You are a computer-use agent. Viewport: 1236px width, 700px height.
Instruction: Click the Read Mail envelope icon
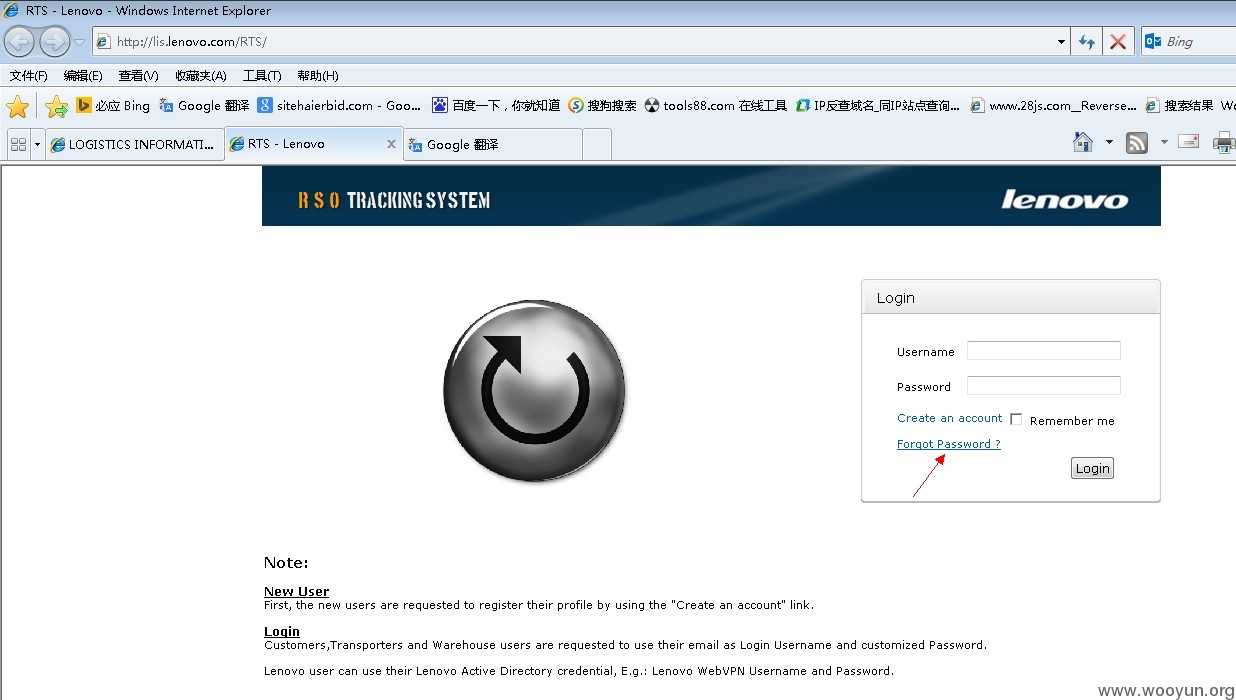[x=1189, y=142]
